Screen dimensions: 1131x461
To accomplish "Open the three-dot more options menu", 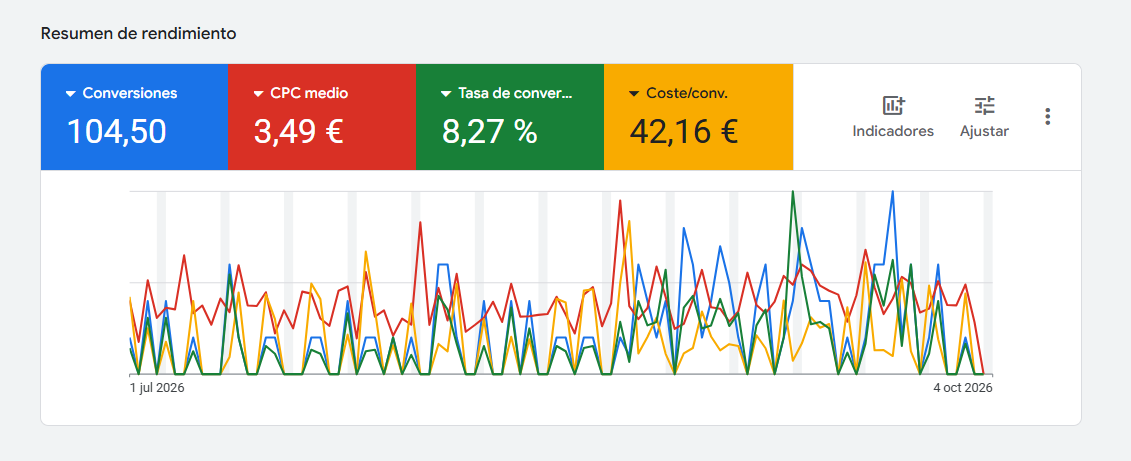I will (1047, 117).
